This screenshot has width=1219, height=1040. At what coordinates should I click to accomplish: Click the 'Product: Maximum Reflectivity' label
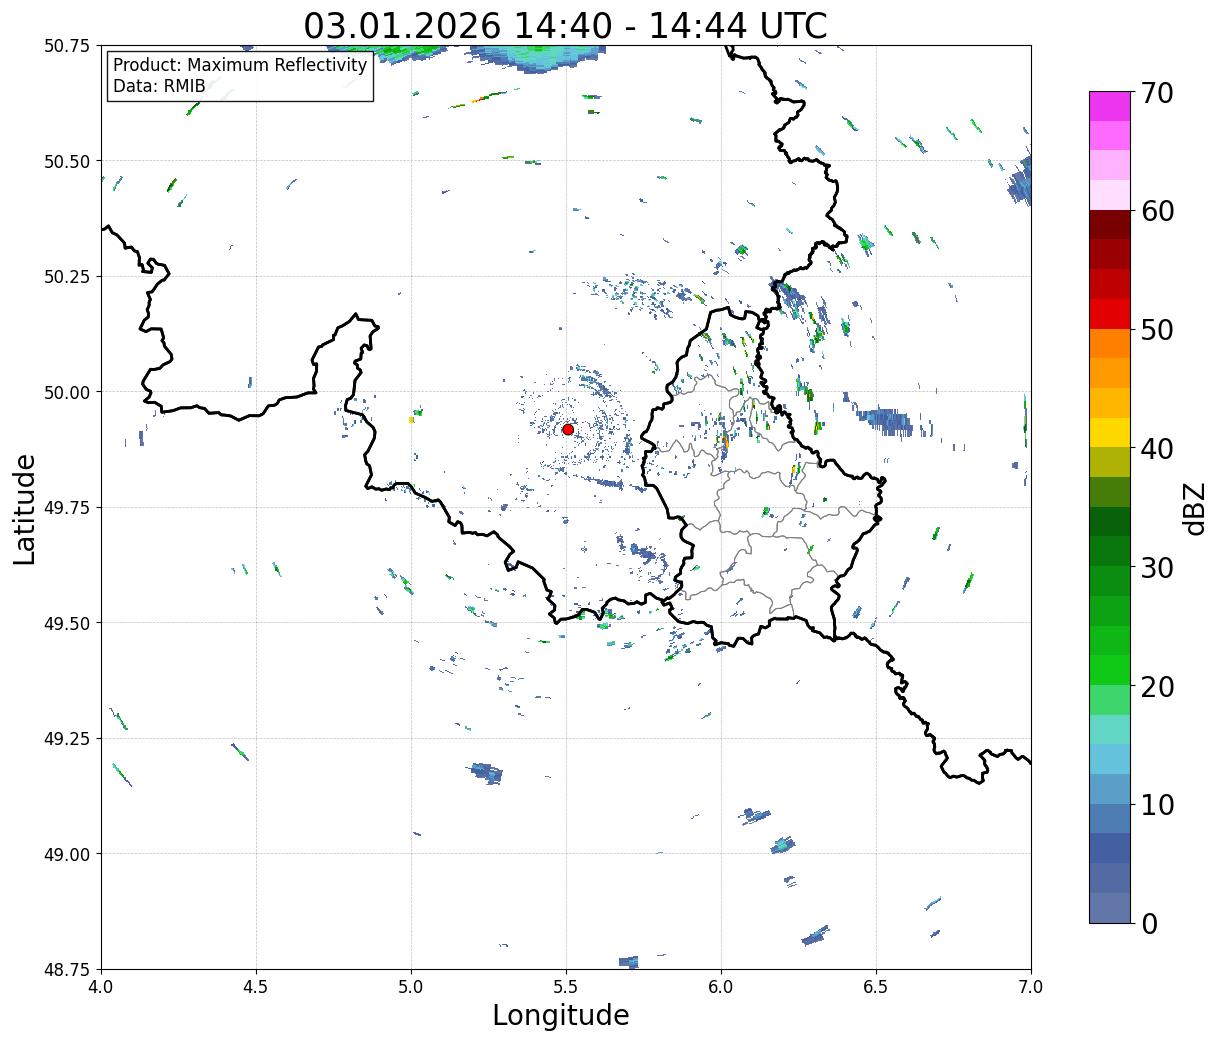point(240,65)
